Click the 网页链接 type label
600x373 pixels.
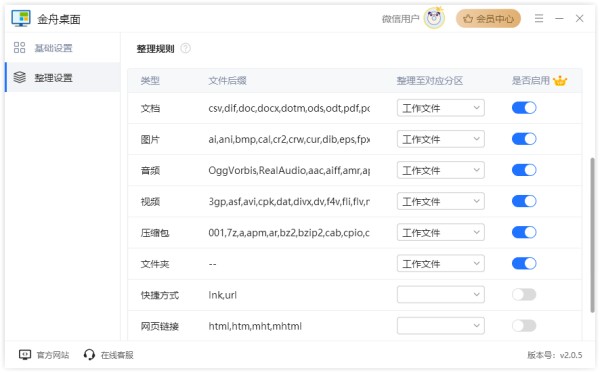pyautogui.click(x=160, y=326)
